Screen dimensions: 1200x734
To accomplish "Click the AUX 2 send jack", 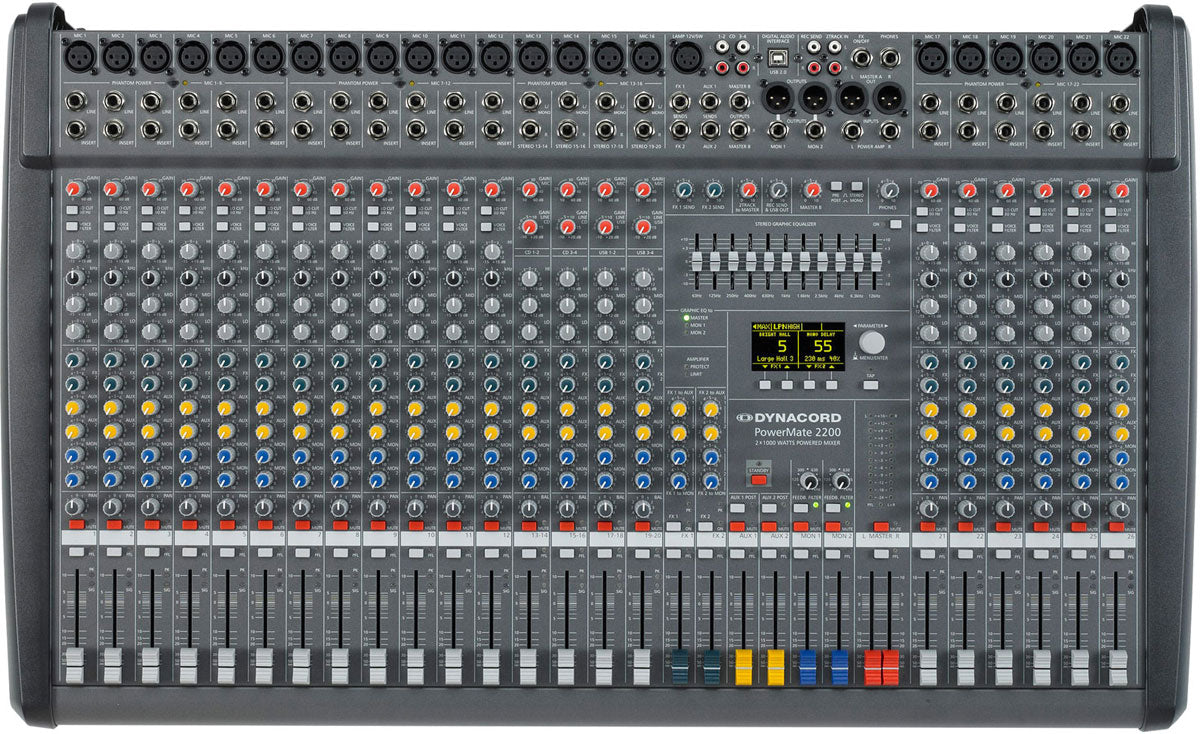I will [x=710, y=130].
